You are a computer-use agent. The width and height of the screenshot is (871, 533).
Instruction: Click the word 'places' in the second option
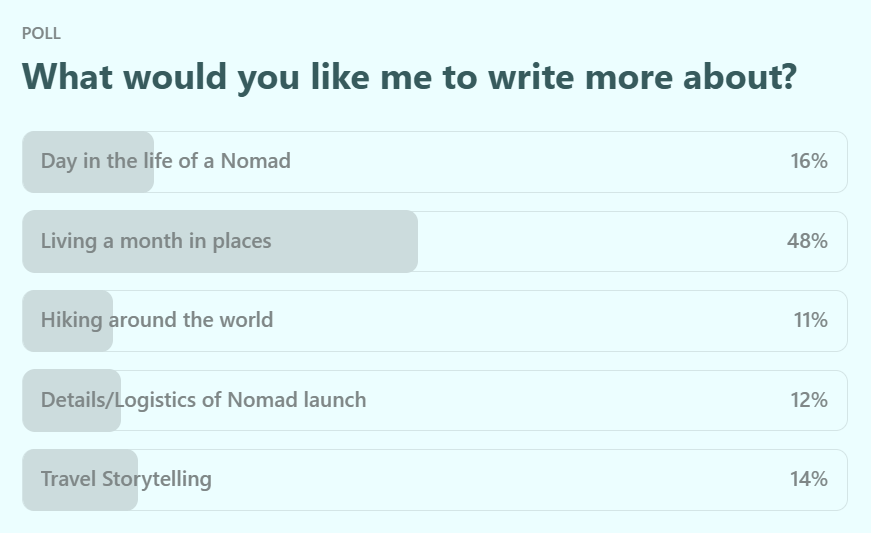coord(242,242)
